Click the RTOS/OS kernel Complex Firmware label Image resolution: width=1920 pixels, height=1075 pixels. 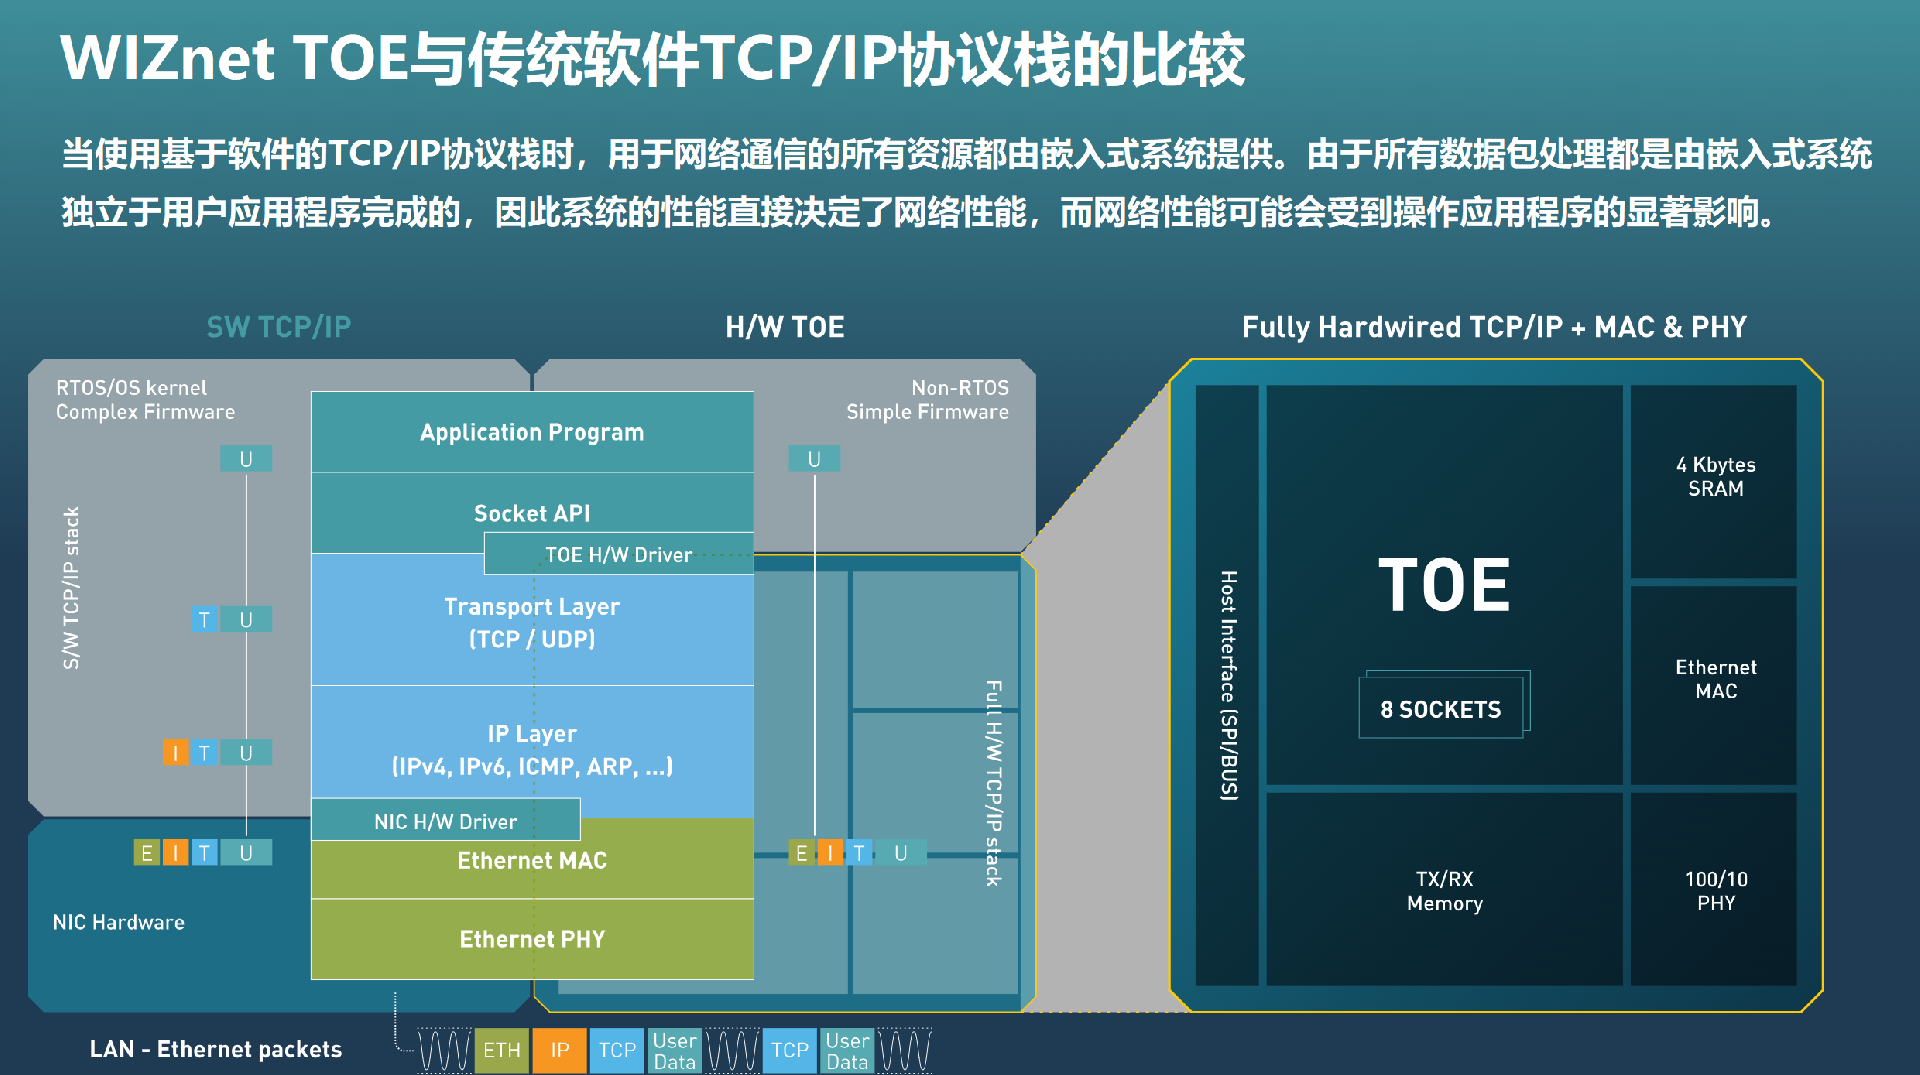[x=145, y=399]
